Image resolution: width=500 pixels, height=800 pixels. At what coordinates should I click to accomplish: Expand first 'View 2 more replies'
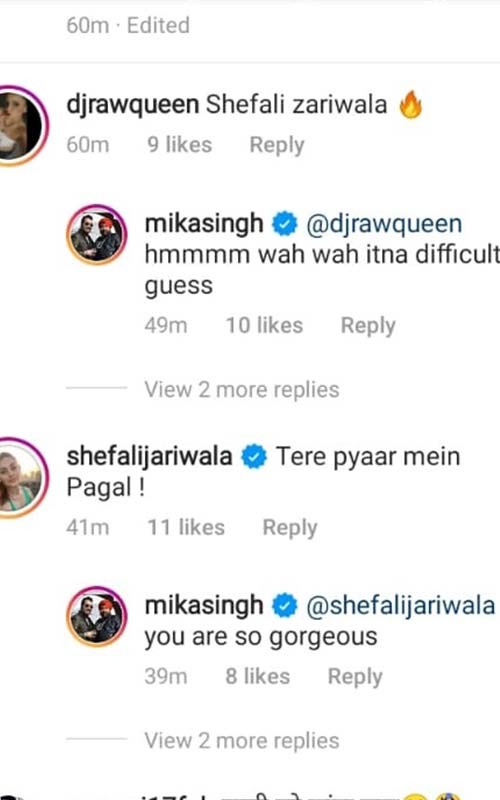coord(242,389)
